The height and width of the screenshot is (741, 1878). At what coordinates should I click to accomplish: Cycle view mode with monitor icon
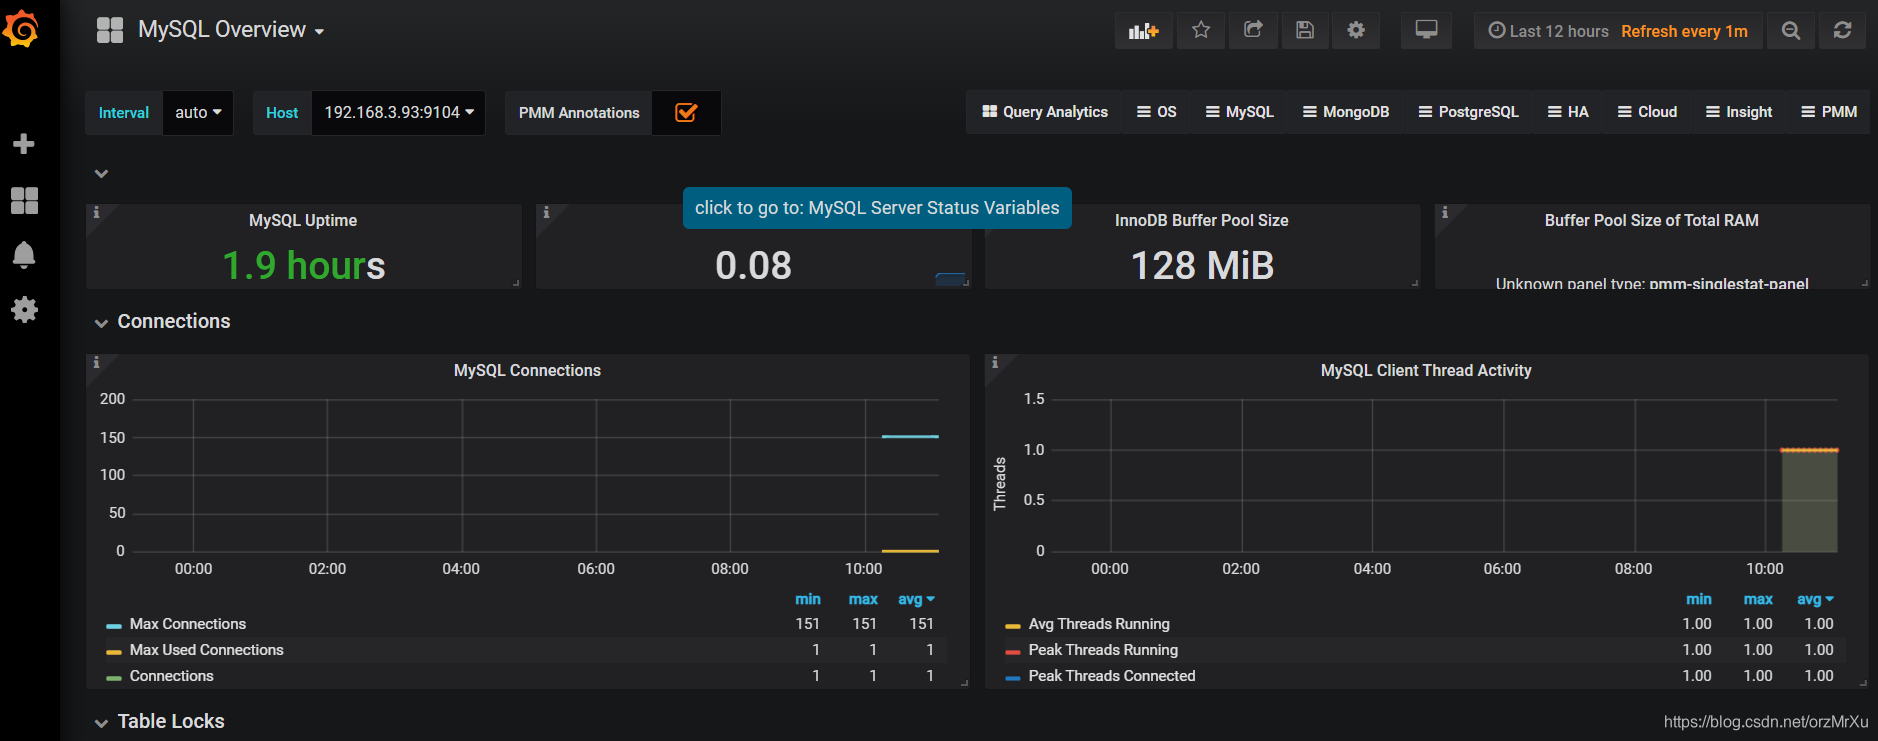tap(1426, 31)
